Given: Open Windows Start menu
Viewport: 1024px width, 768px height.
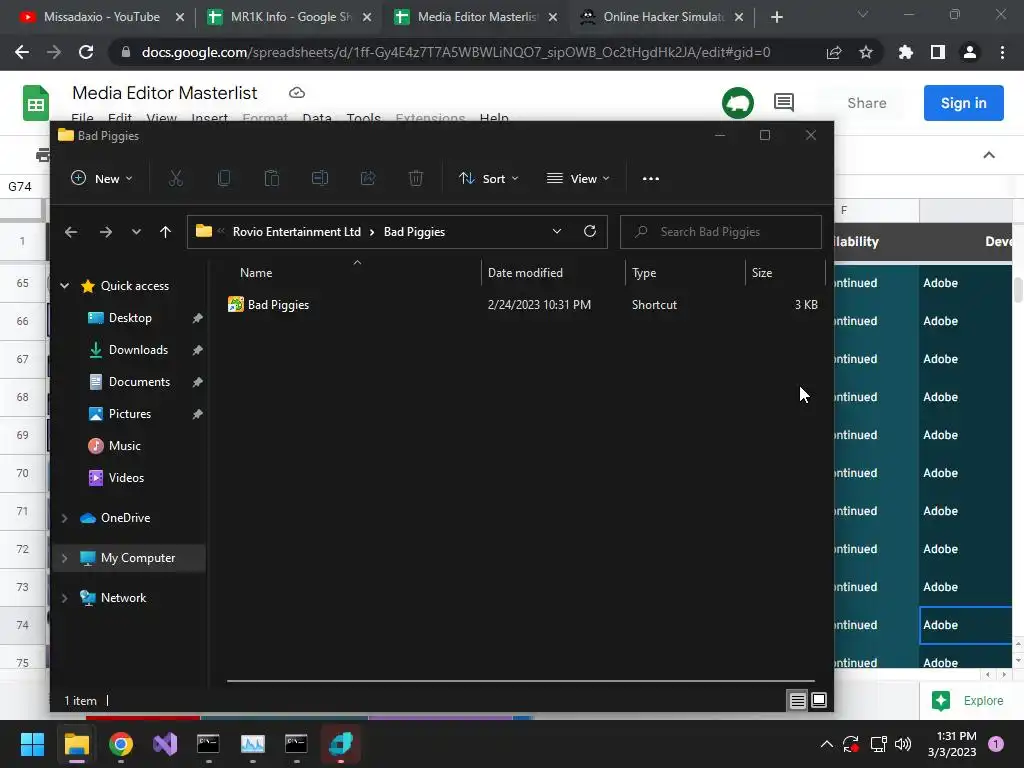Looking at the screenshot, I should 32,744.
